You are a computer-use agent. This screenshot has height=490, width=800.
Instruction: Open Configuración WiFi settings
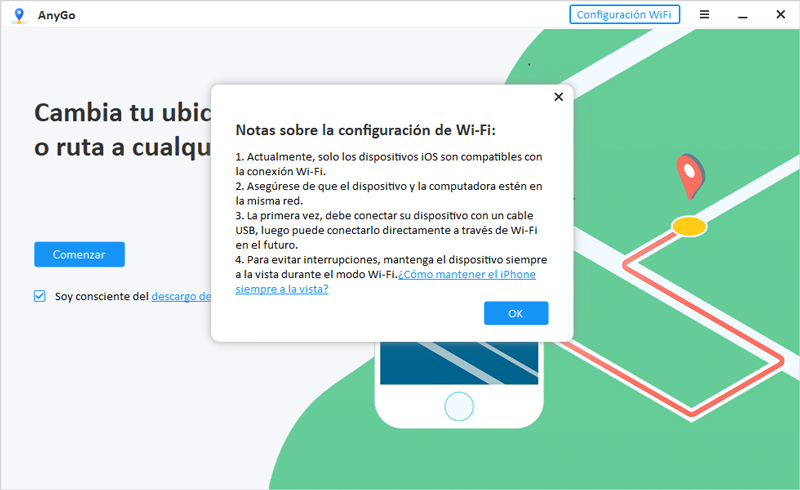pos(625,15)
